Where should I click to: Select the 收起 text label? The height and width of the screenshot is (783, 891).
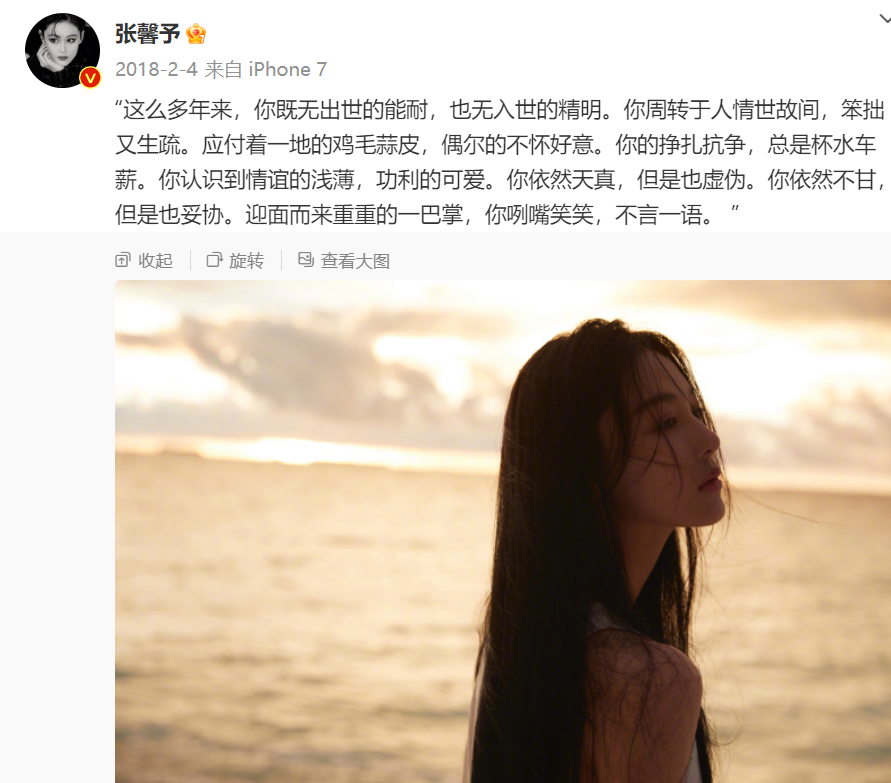tap(155, 261)
